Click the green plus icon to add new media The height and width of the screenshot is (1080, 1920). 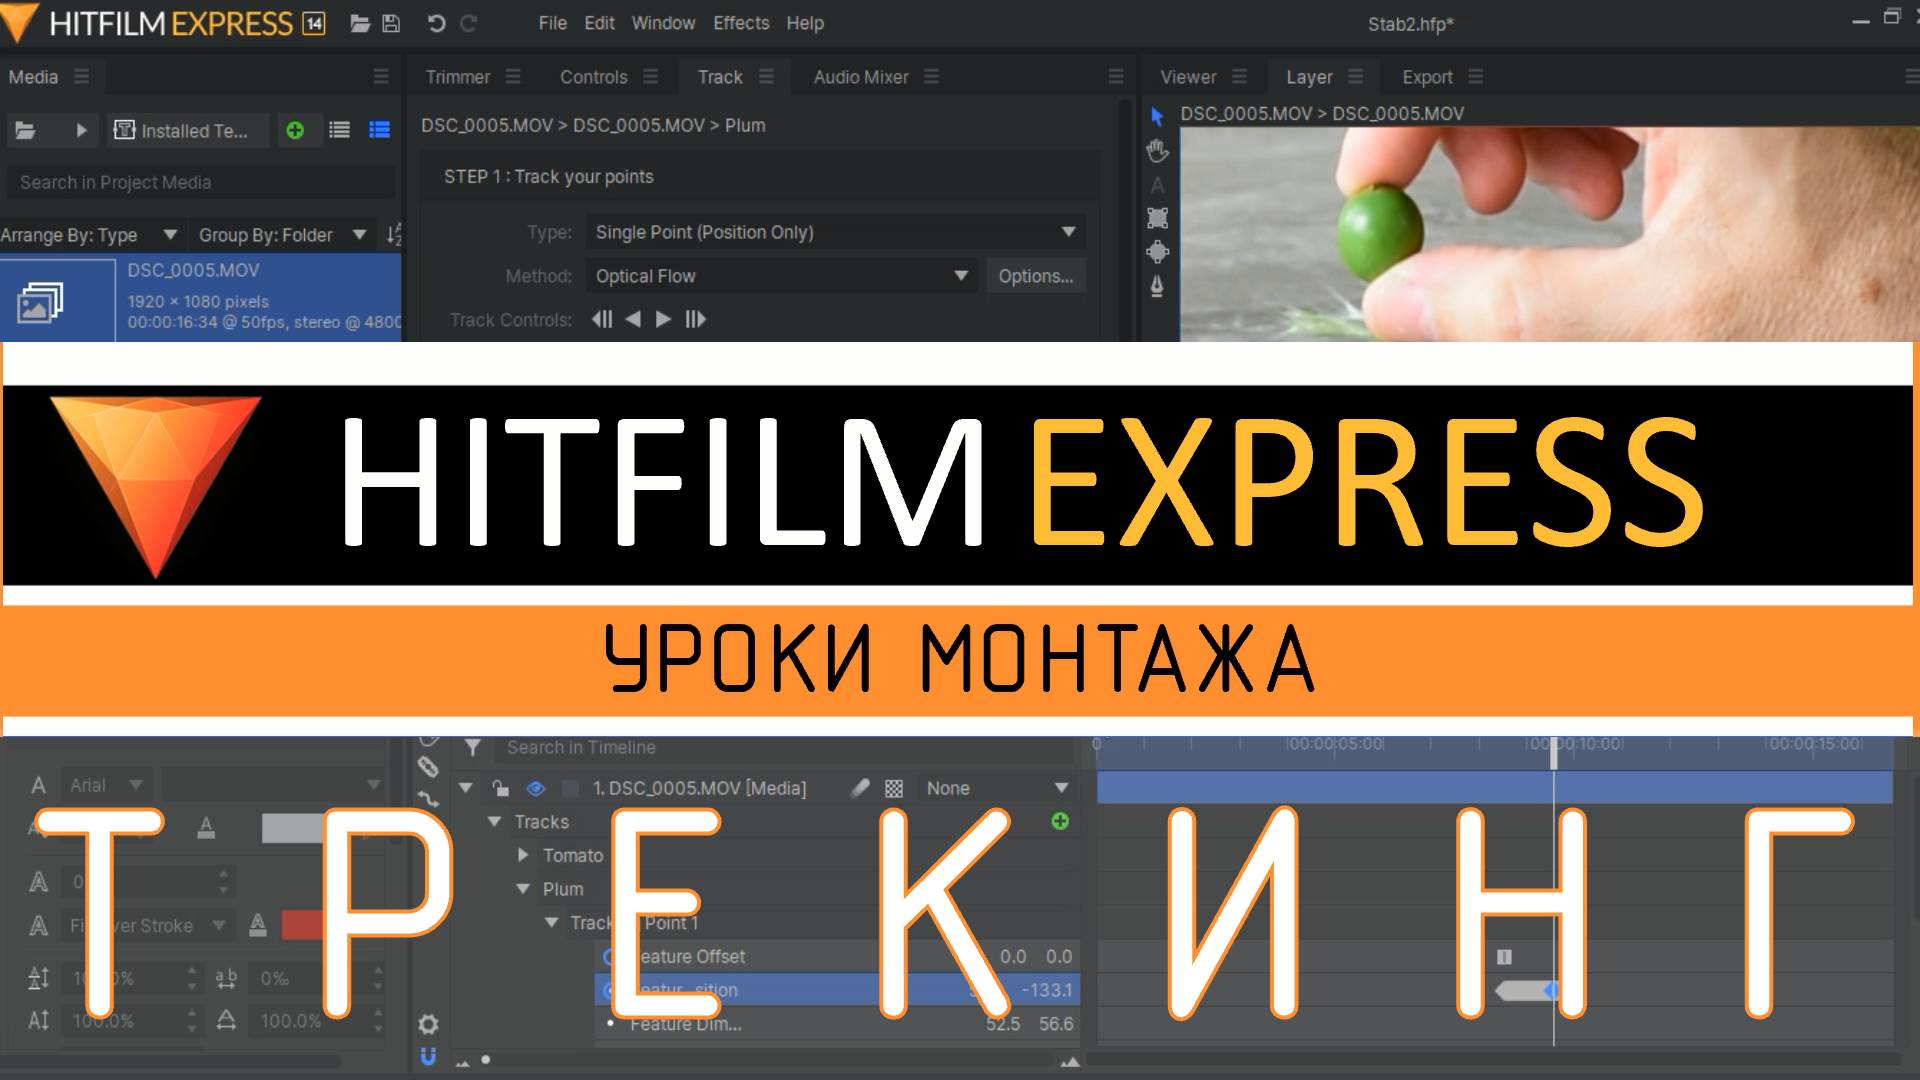[296, 129]
